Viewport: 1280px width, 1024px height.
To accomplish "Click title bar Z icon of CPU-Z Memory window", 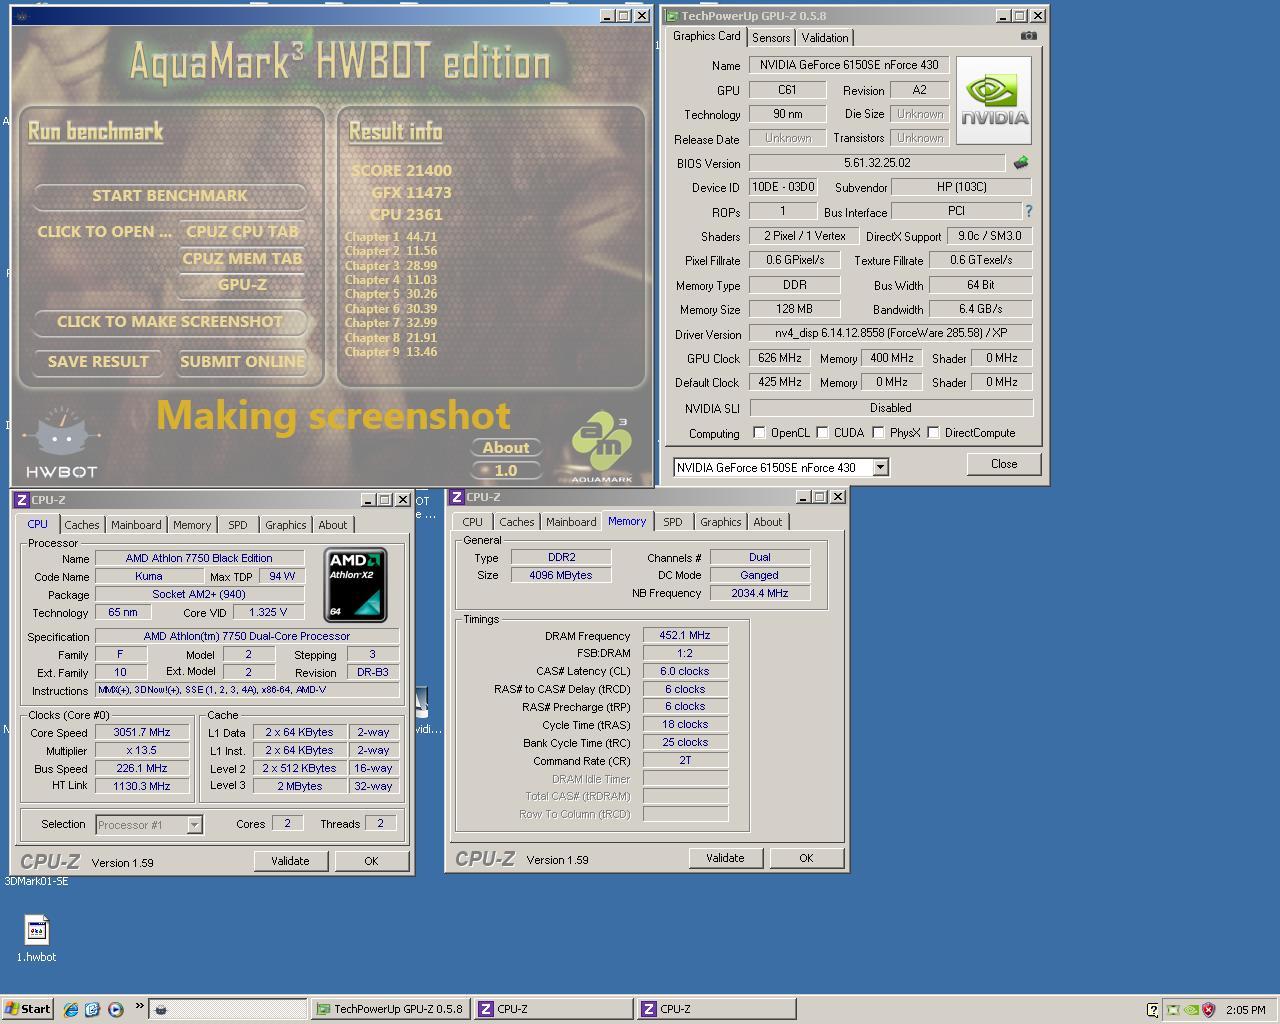I will click(x=456, y=497).
